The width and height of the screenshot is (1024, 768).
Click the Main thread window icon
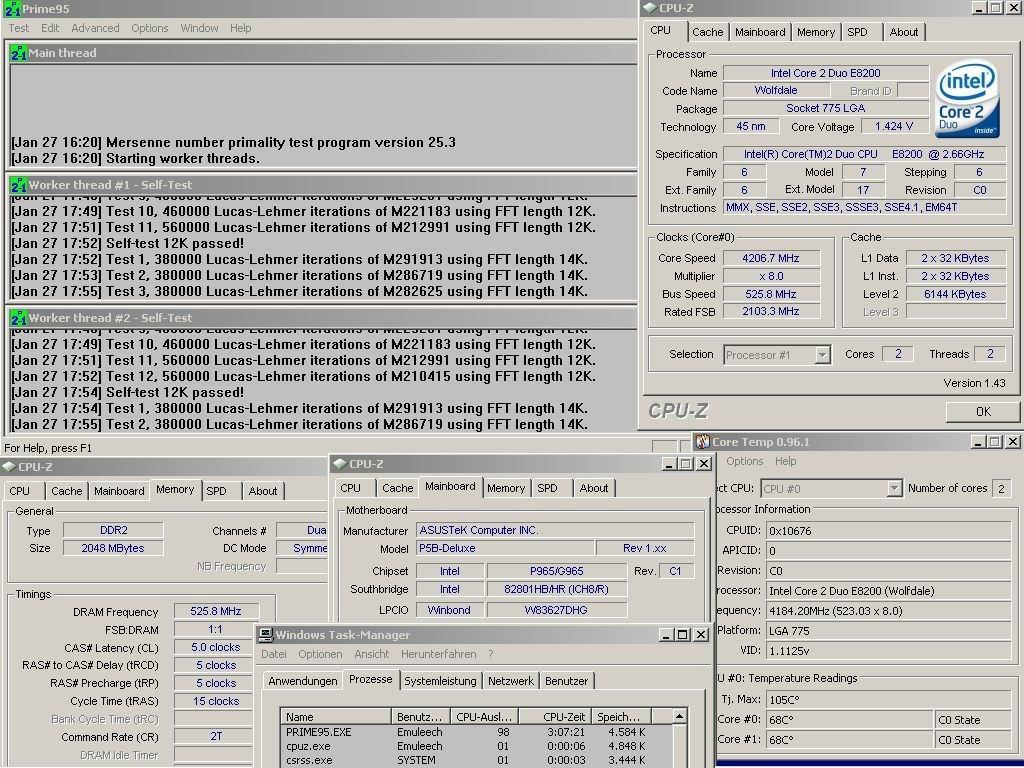(18, 53)
